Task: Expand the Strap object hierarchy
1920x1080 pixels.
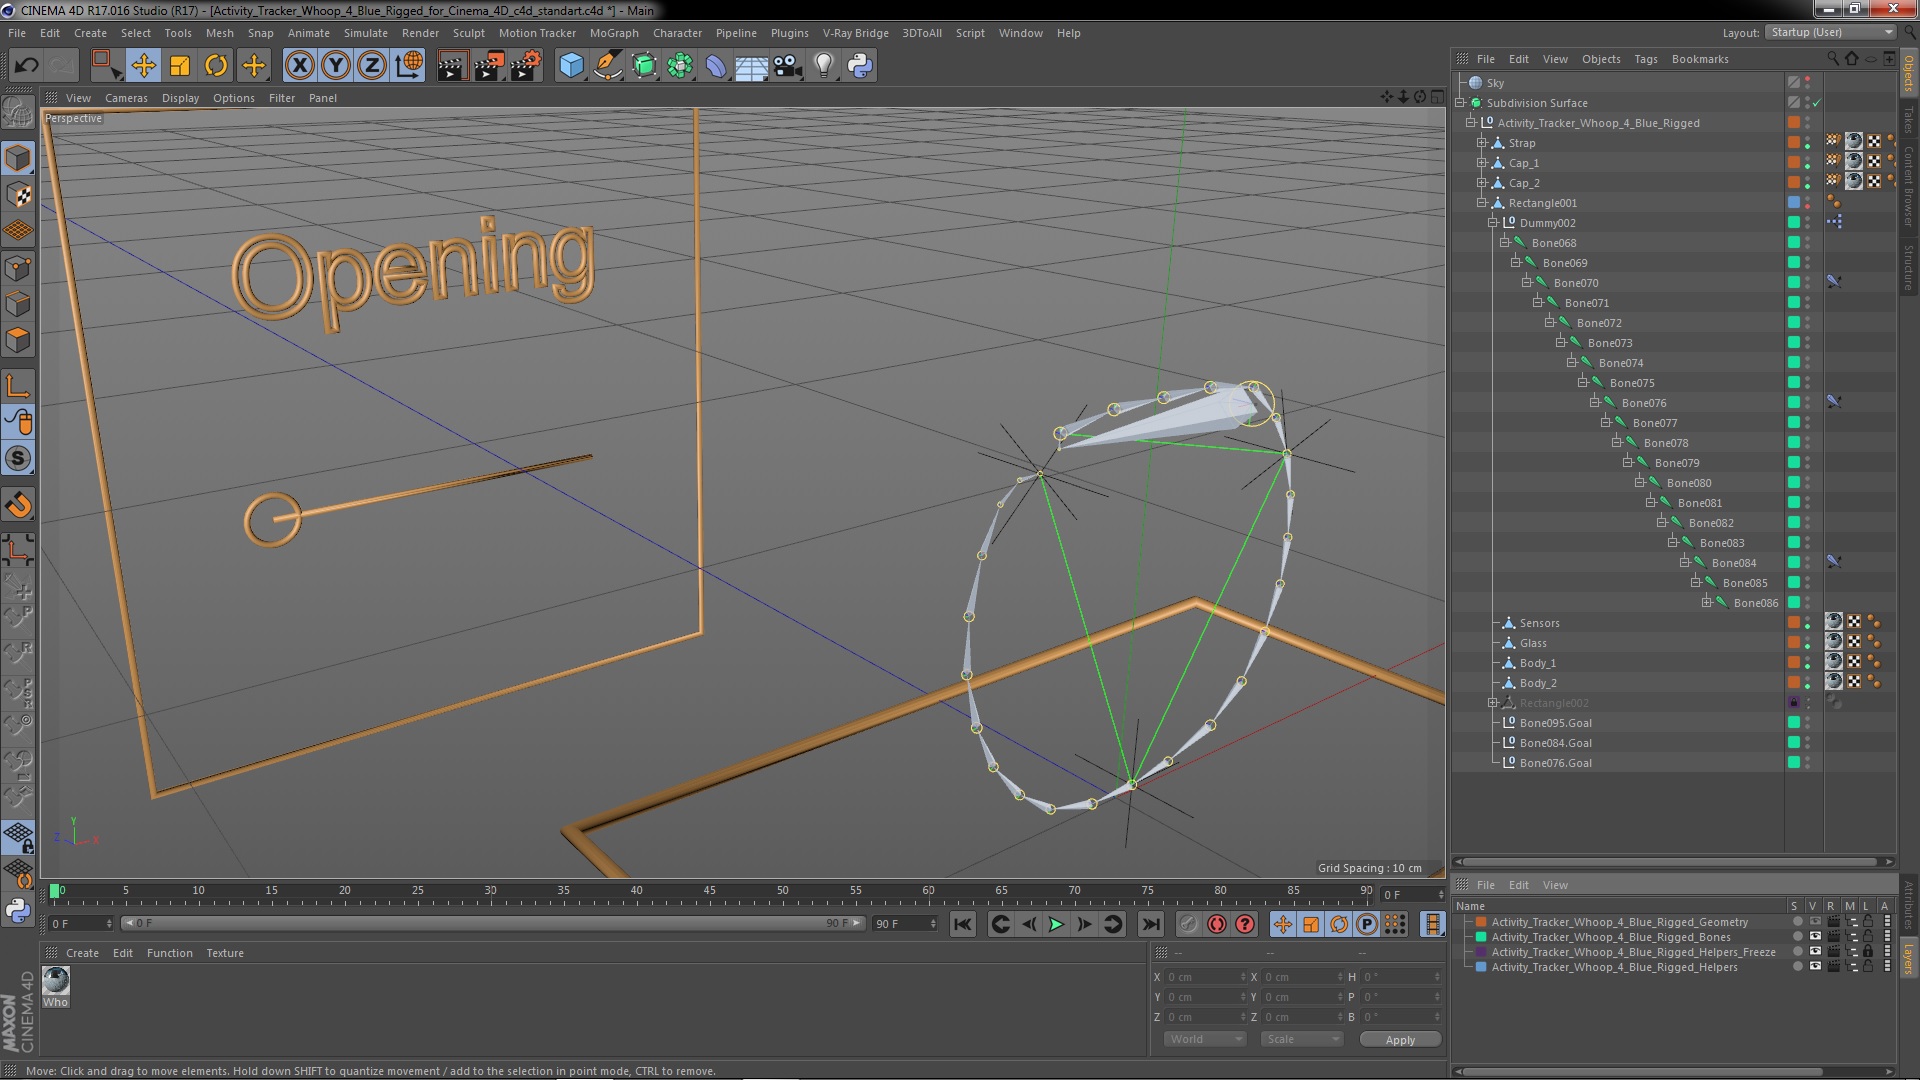Action: (x=1482, y=143)
